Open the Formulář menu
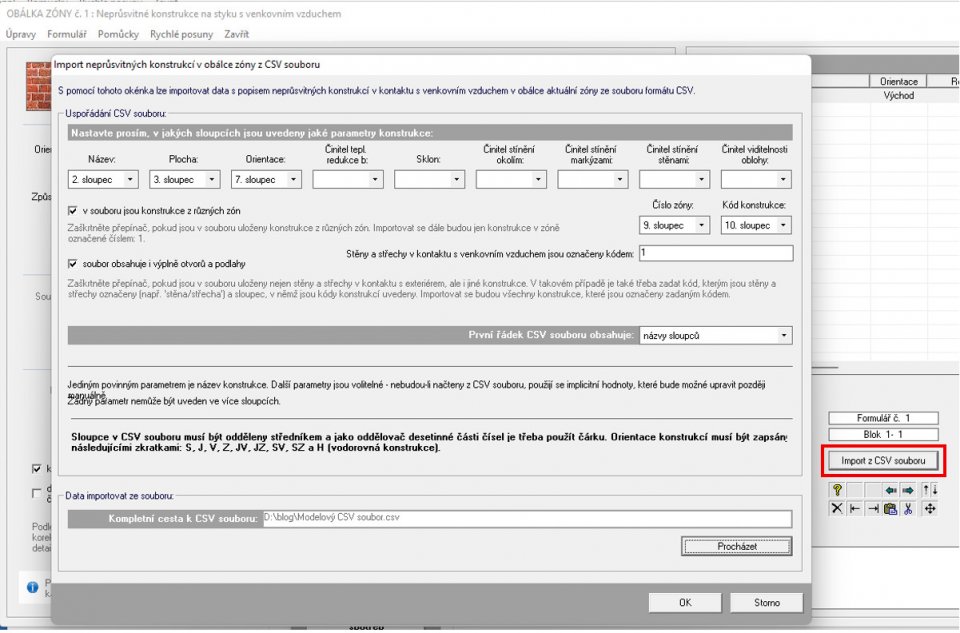The width and height of the screenshot is (960, 633). tap(67, 34)
